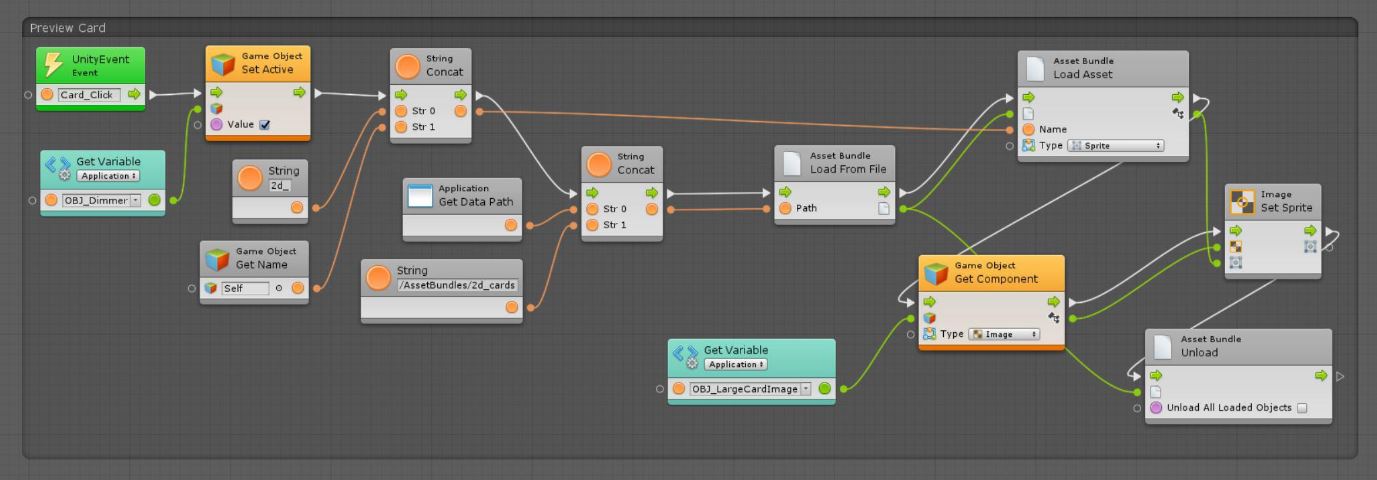Edit the /AssetBundles/2d_cards string field
This screenshot has height=480, width=1377.
click(x=441, y=285)
